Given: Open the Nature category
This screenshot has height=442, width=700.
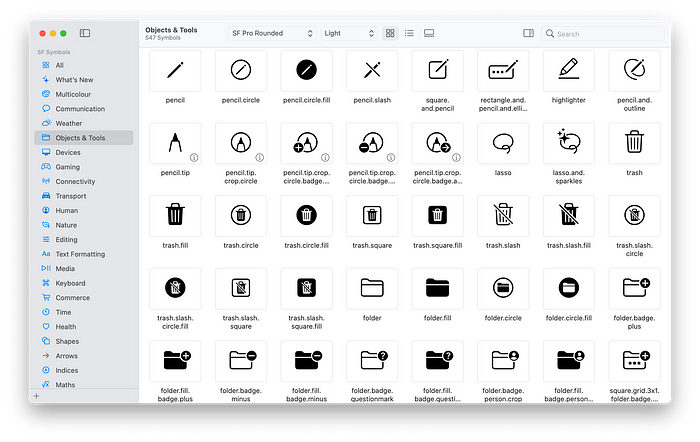Looking at the screenshot, I should [x=84, y=225].
